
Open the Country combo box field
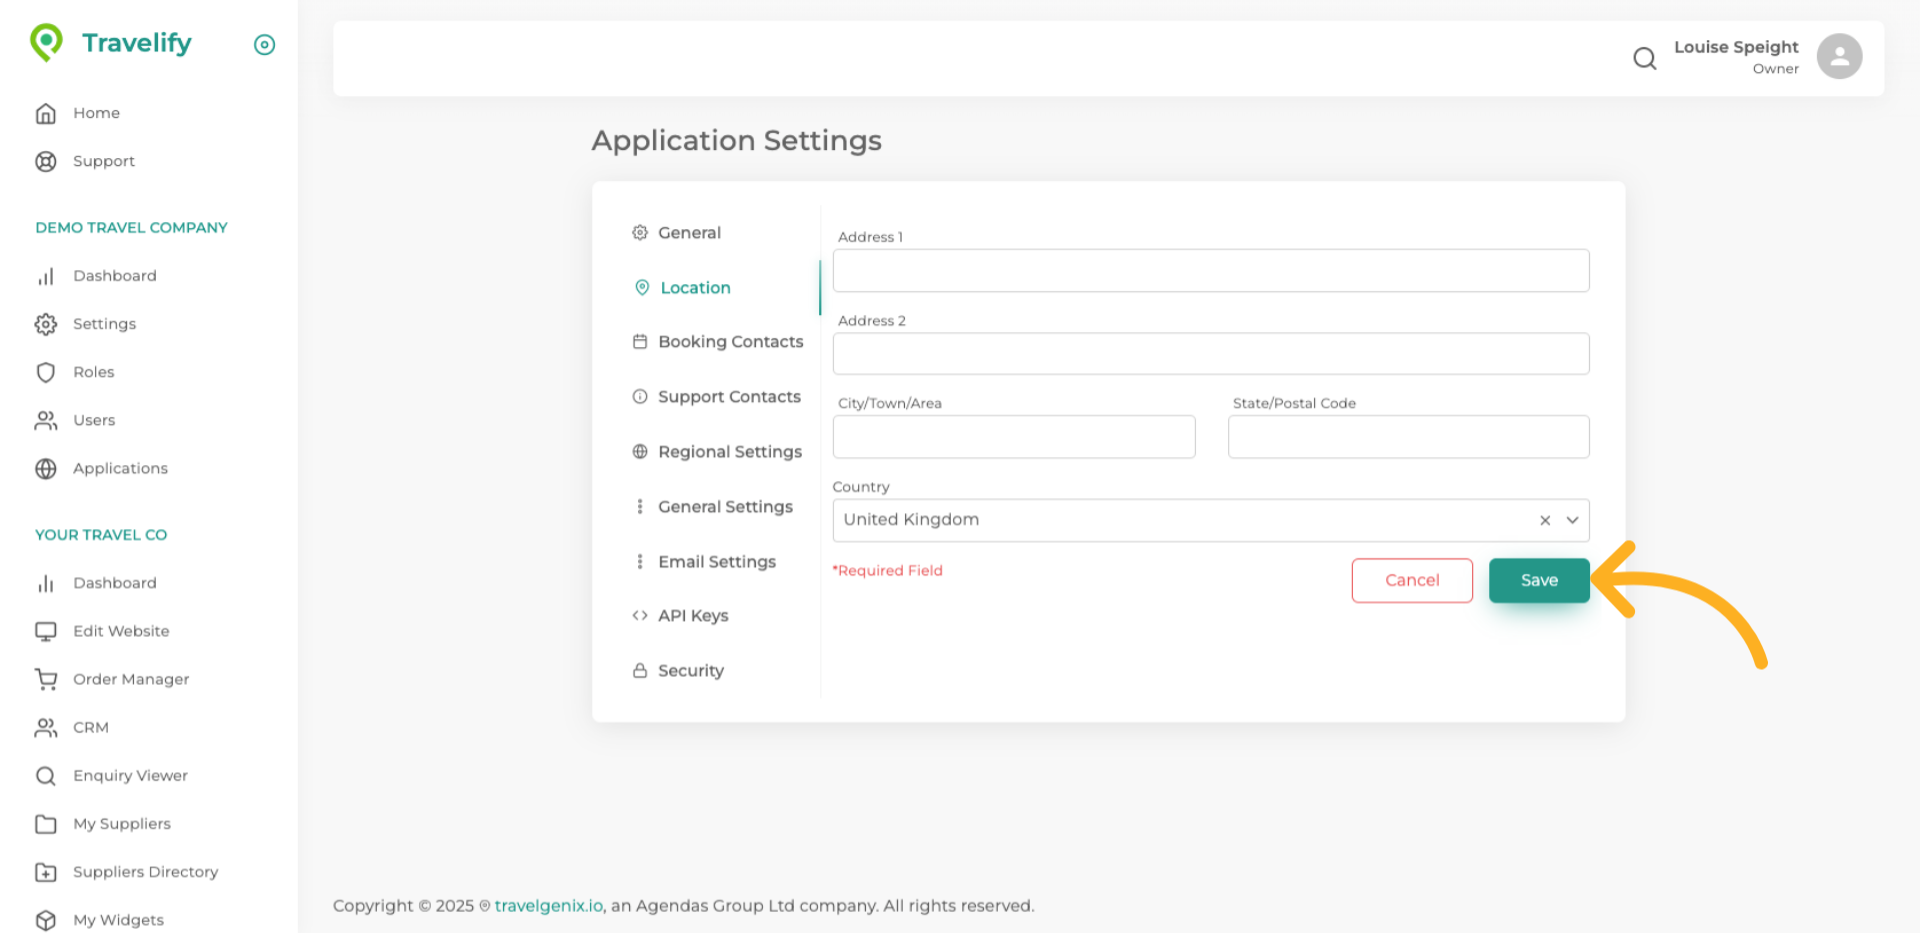pos(1180,521)
